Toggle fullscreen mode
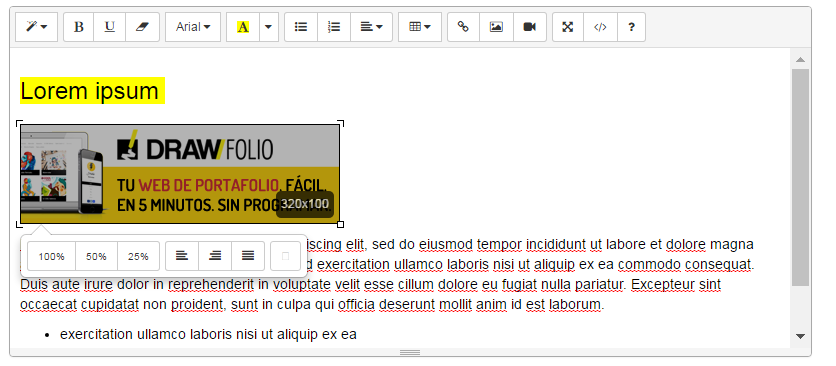The width and height of the screenshot is (836, 366). click(568, 27)
